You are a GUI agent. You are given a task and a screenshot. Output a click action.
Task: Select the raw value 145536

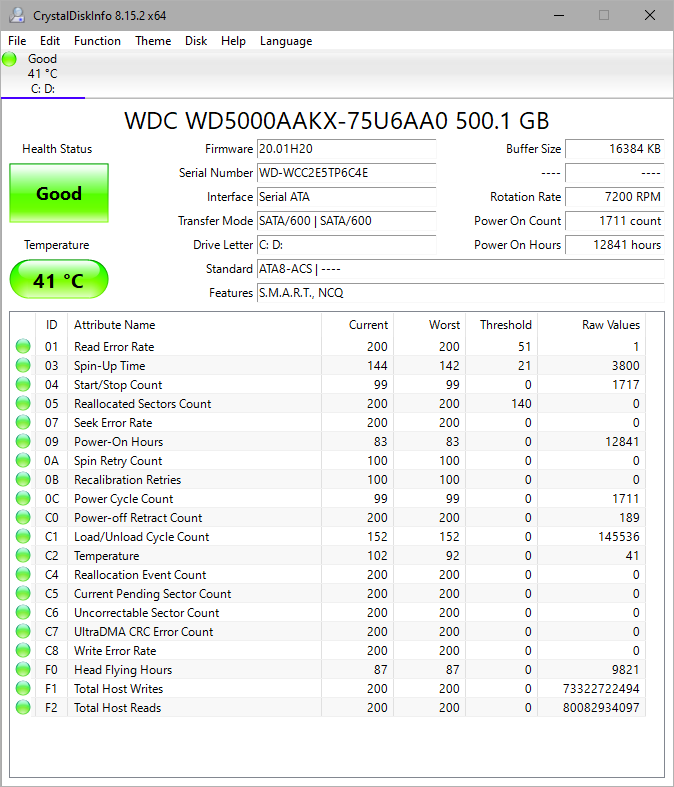coord(619,537)
